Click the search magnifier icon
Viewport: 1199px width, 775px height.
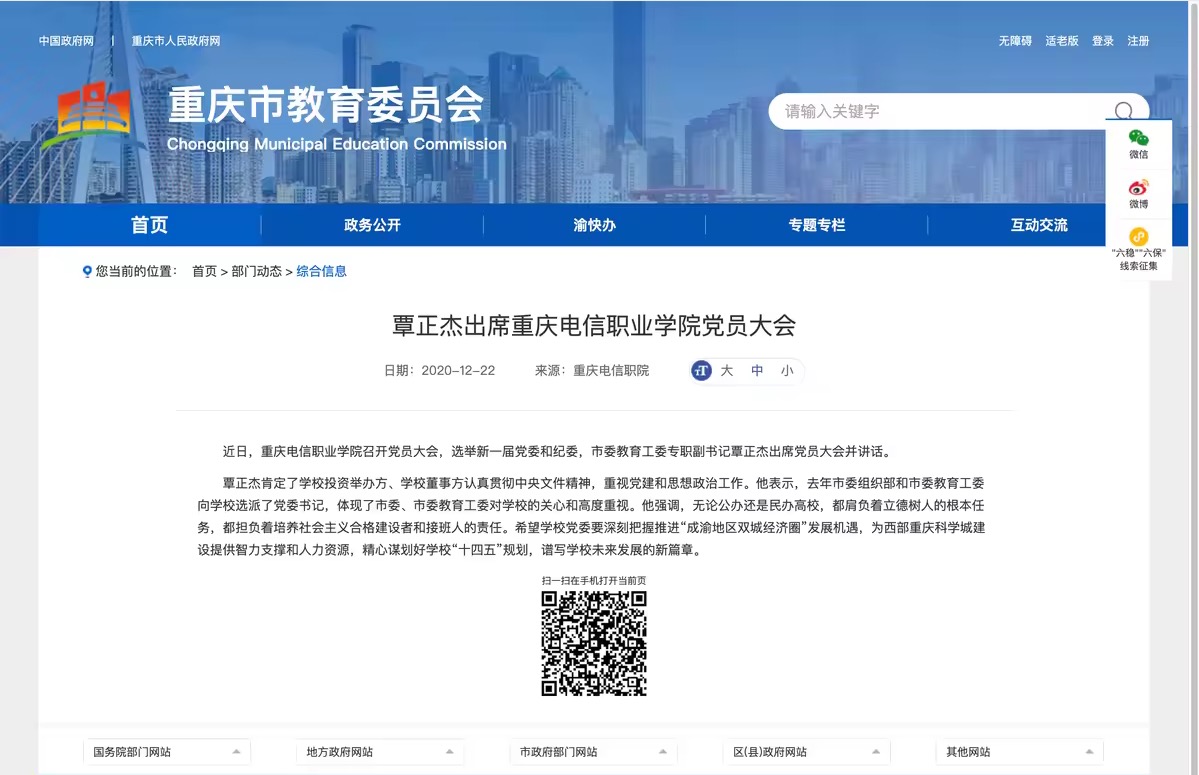pyautogui.click(x=1124, y=111)
